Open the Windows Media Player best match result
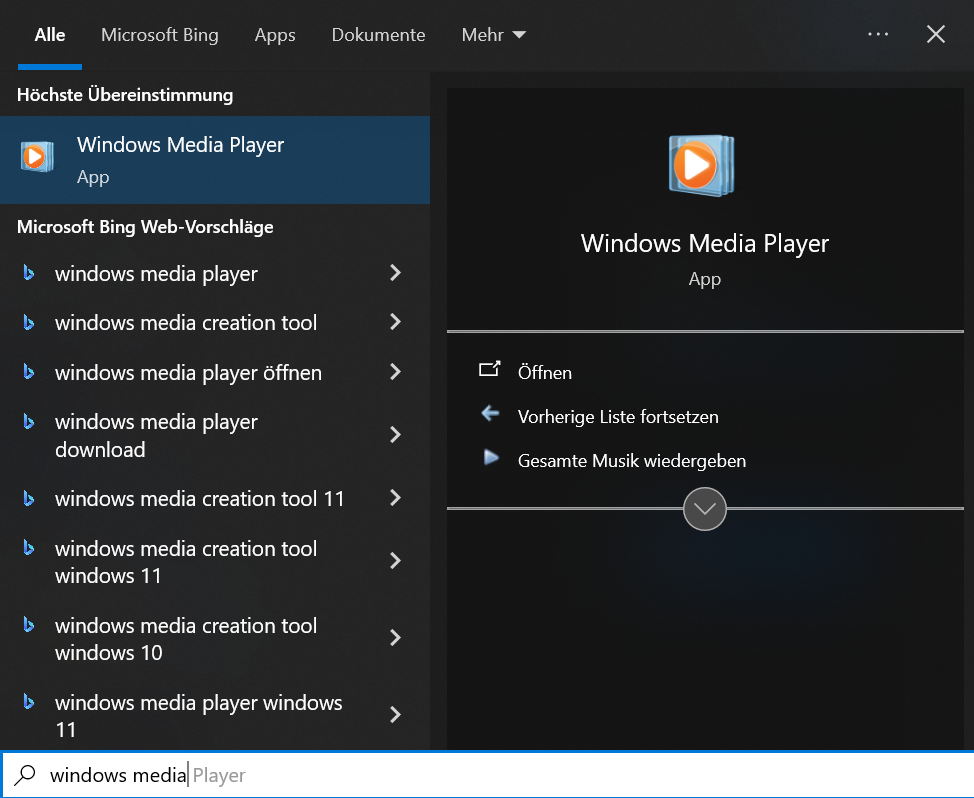Viewport: 974px width, 798px height. (215, 160)
